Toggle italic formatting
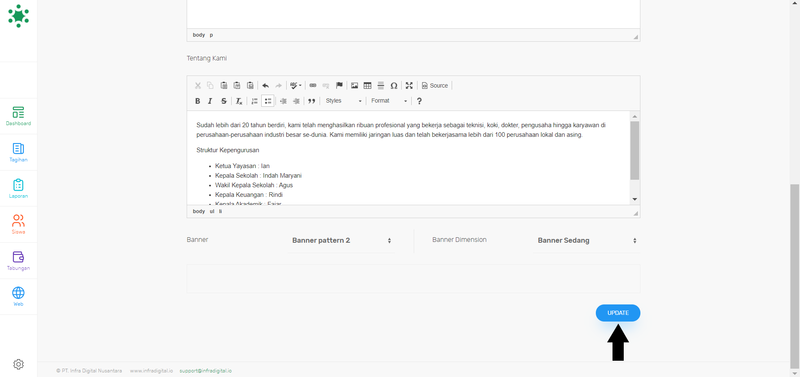This screenshot has height=377, width=800. tap(210, 101)
